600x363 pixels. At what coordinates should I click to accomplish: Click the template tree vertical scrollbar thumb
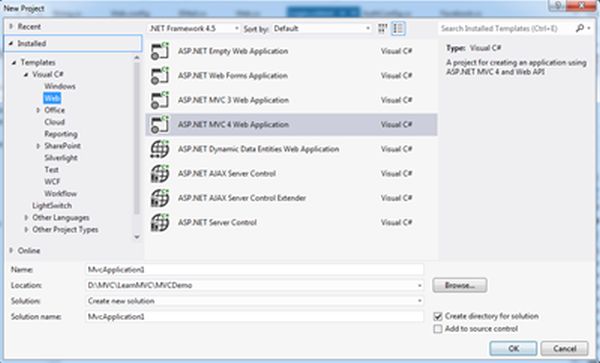click(137, 138)
